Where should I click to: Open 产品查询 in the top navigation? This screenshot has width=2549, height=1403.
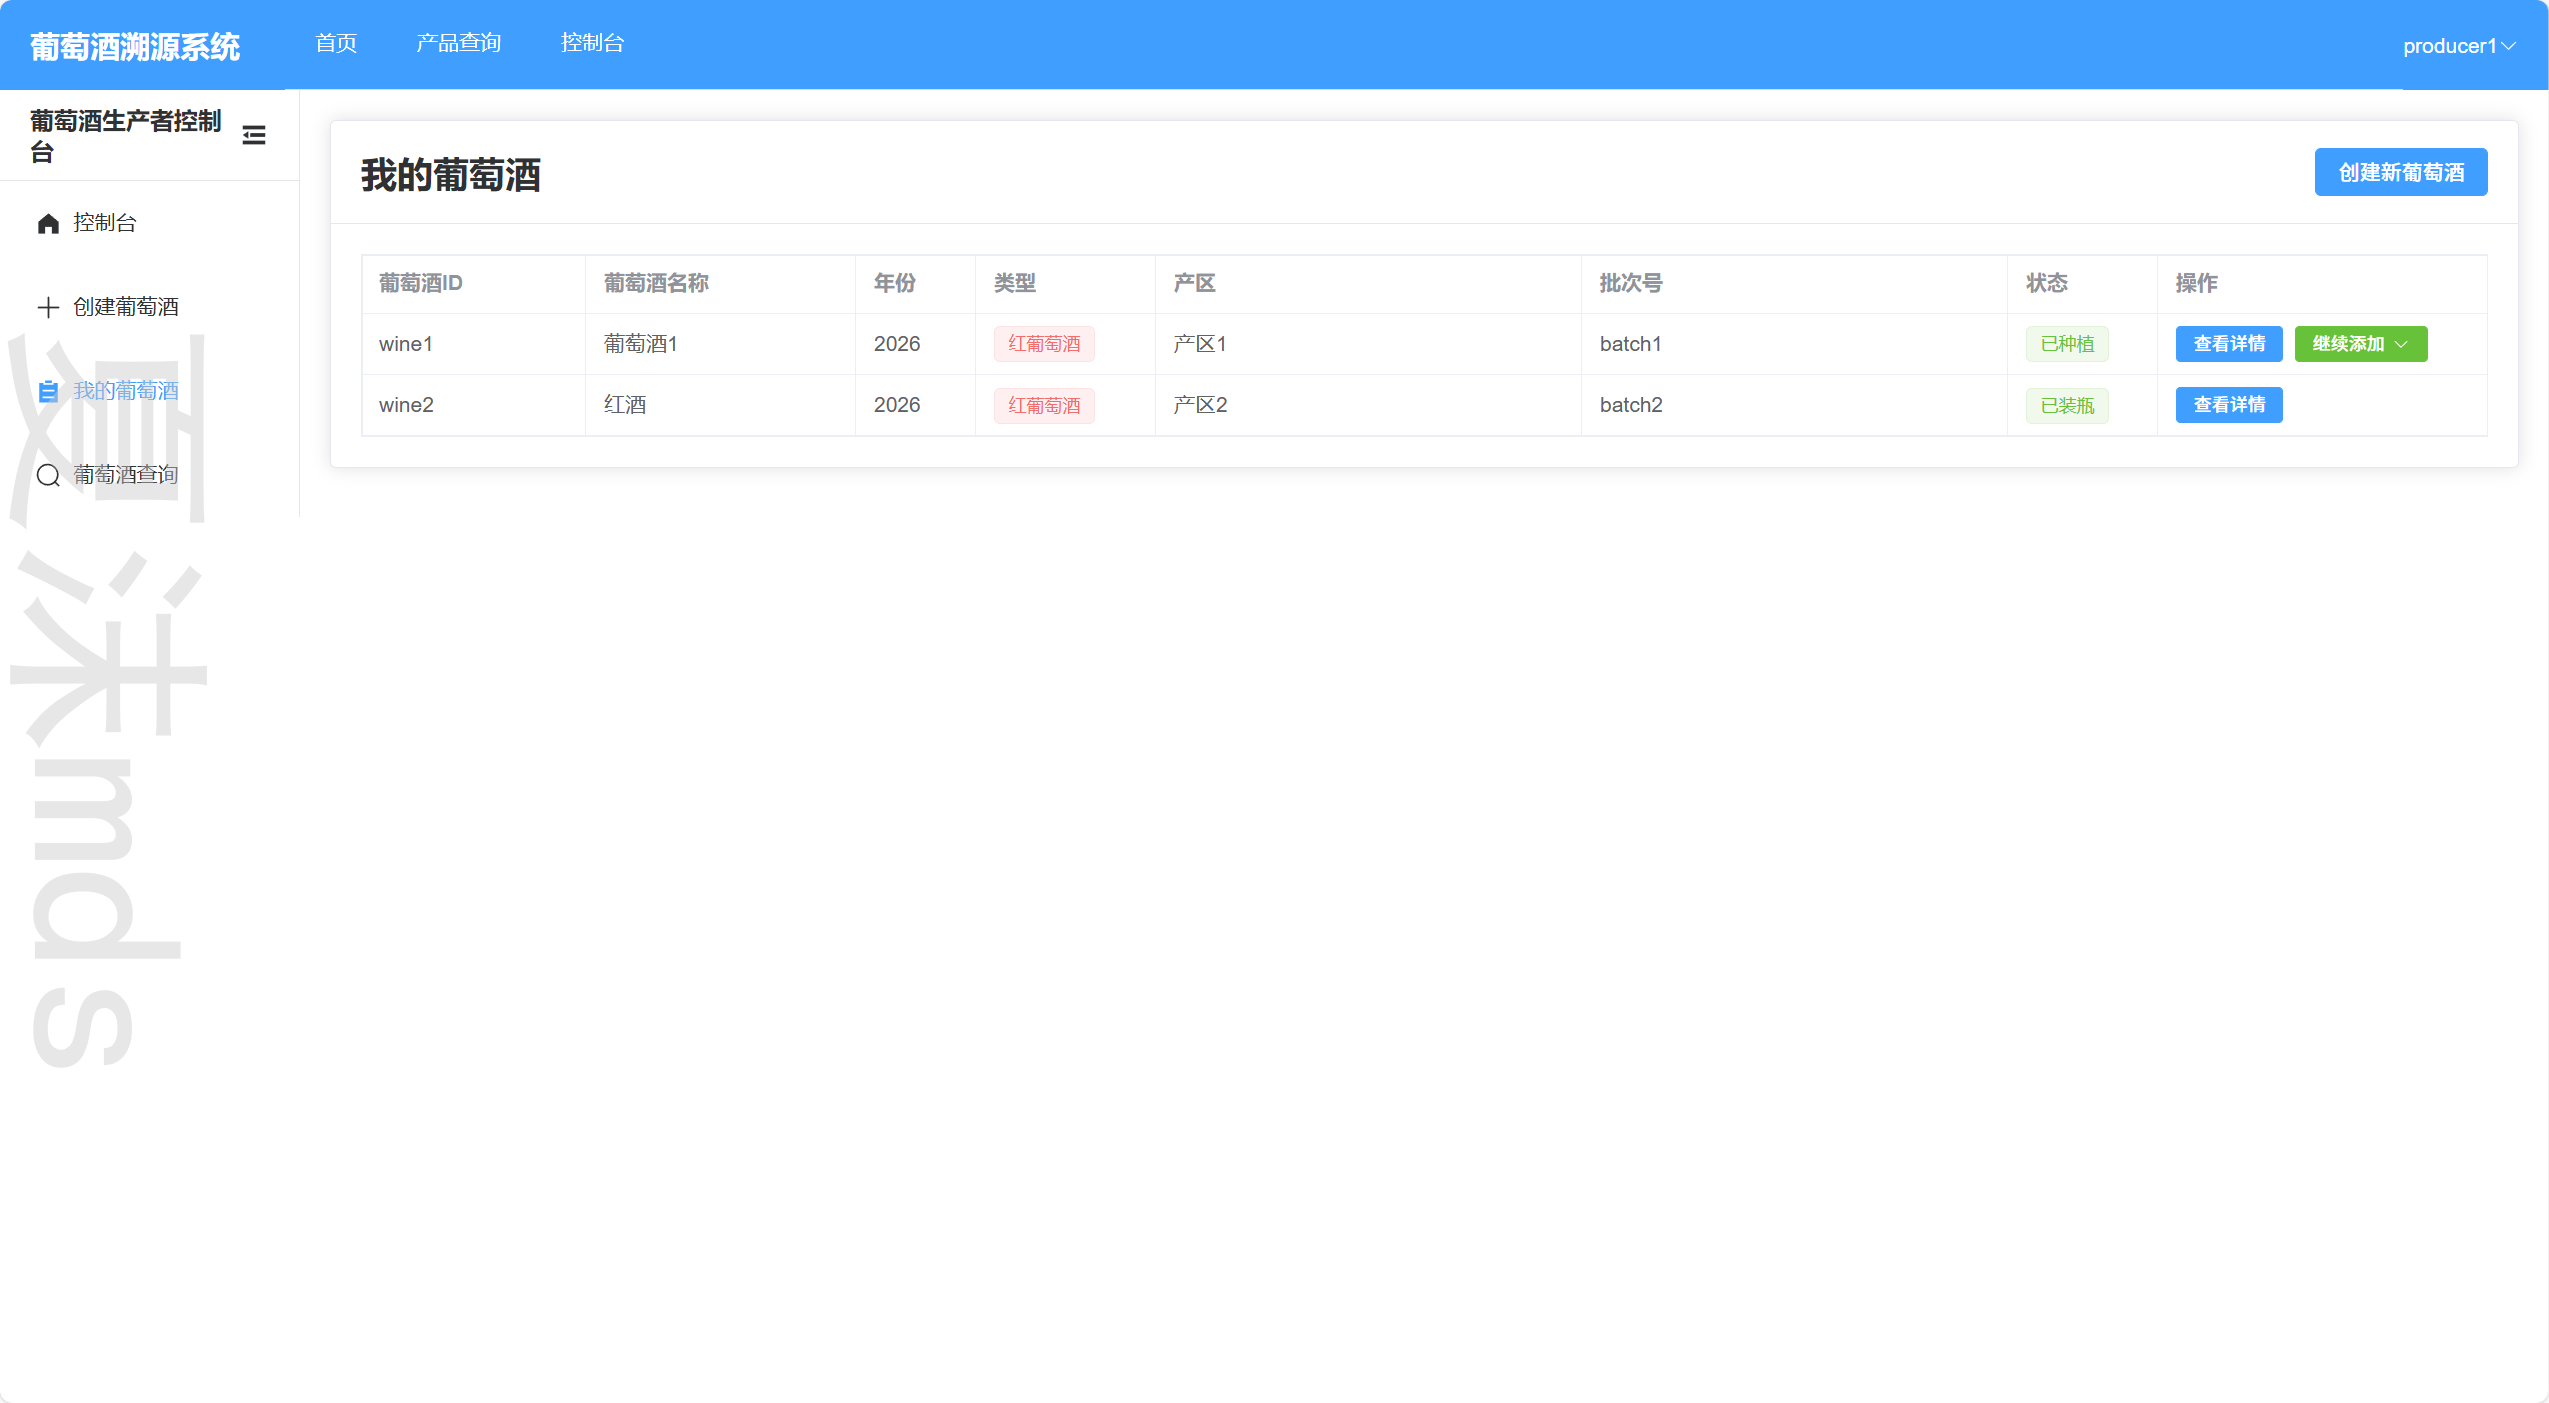pyautogui.click(x=458, y=43)
